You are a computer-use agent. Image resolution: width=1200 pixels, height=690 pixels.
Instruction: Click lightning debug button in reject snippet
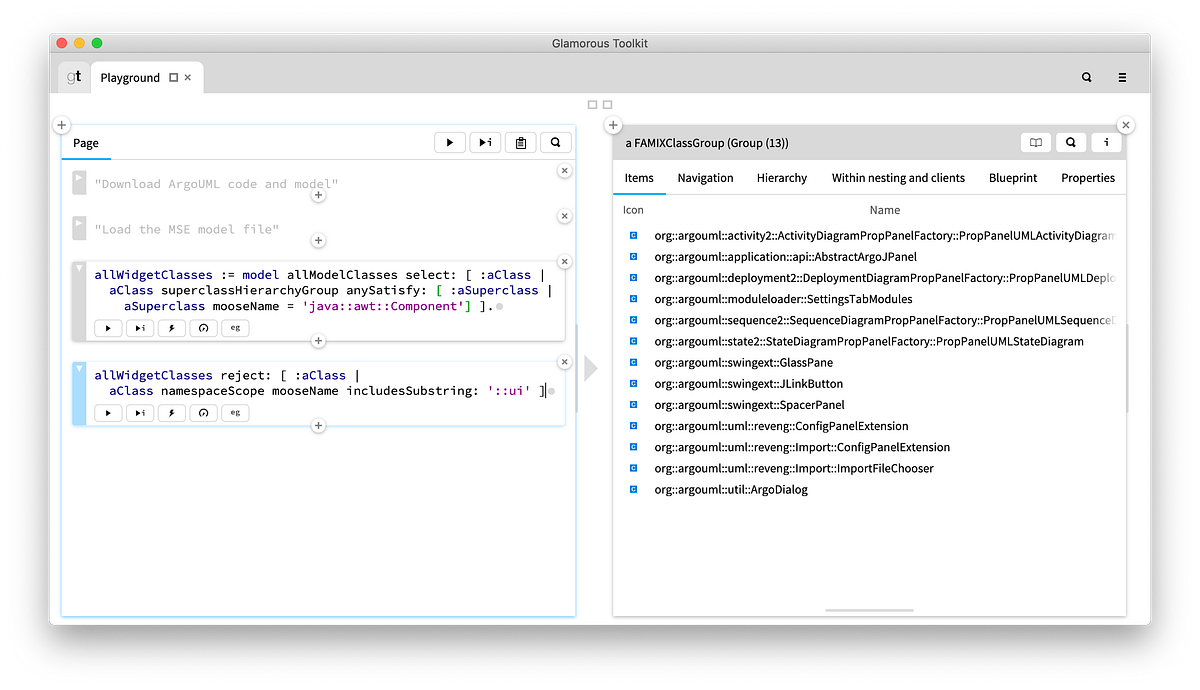click(x=172, y=413)
